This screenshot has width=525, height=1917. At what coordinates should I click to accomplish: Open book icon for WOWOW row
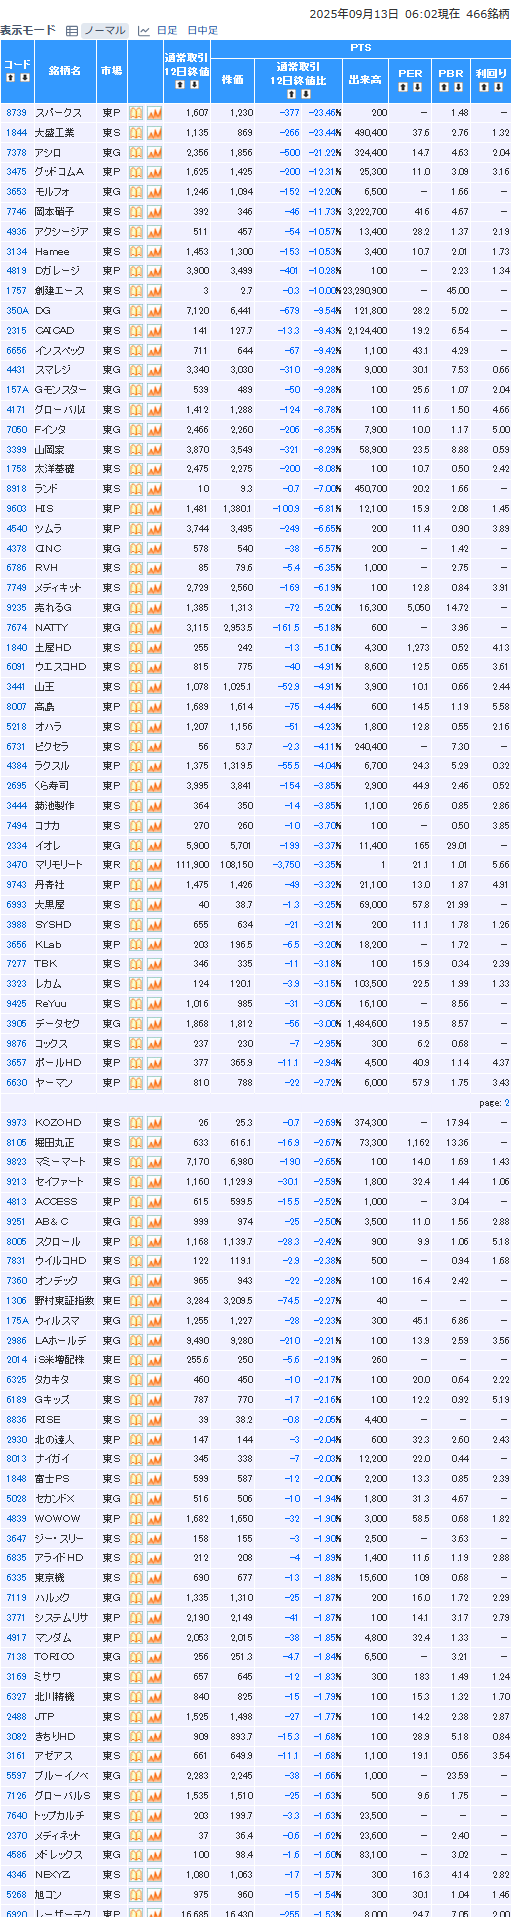[x=136, y=1519]
